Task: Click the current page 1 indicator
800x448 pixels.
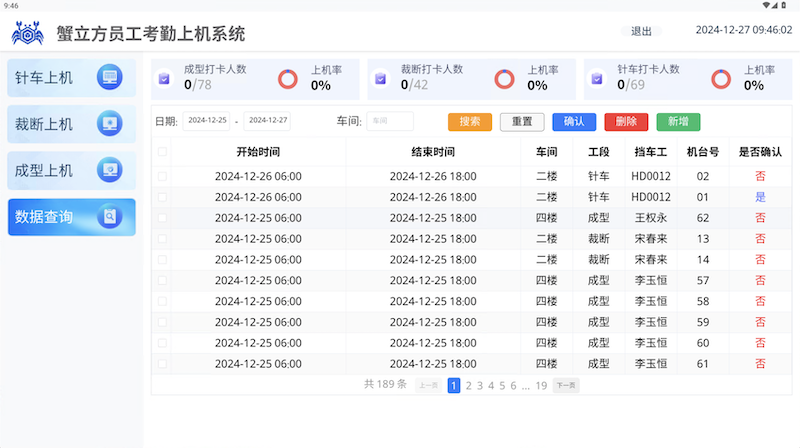Action: click(x=454, y=385)
